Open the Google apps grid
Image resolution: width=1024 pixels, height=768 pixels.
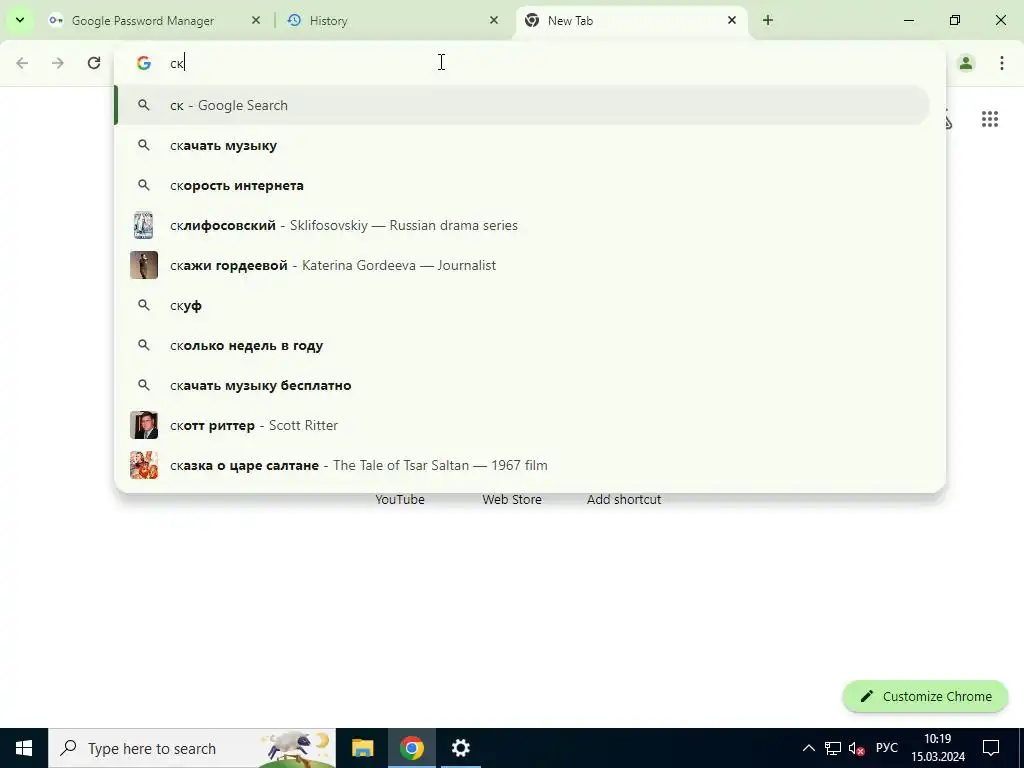990,119
